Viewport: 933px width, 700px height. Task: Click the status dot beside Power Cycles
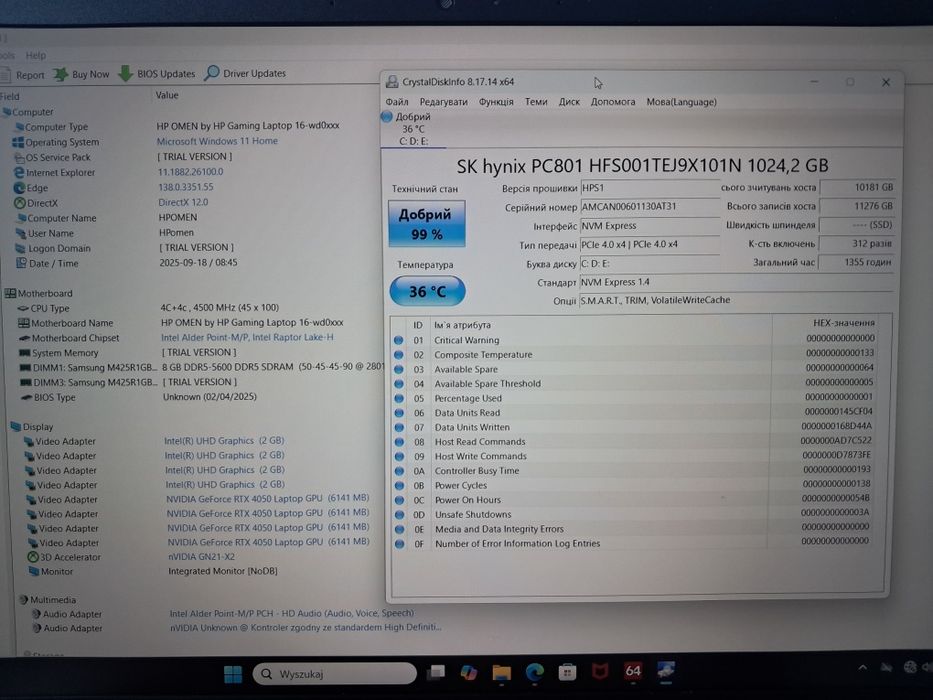399,485
